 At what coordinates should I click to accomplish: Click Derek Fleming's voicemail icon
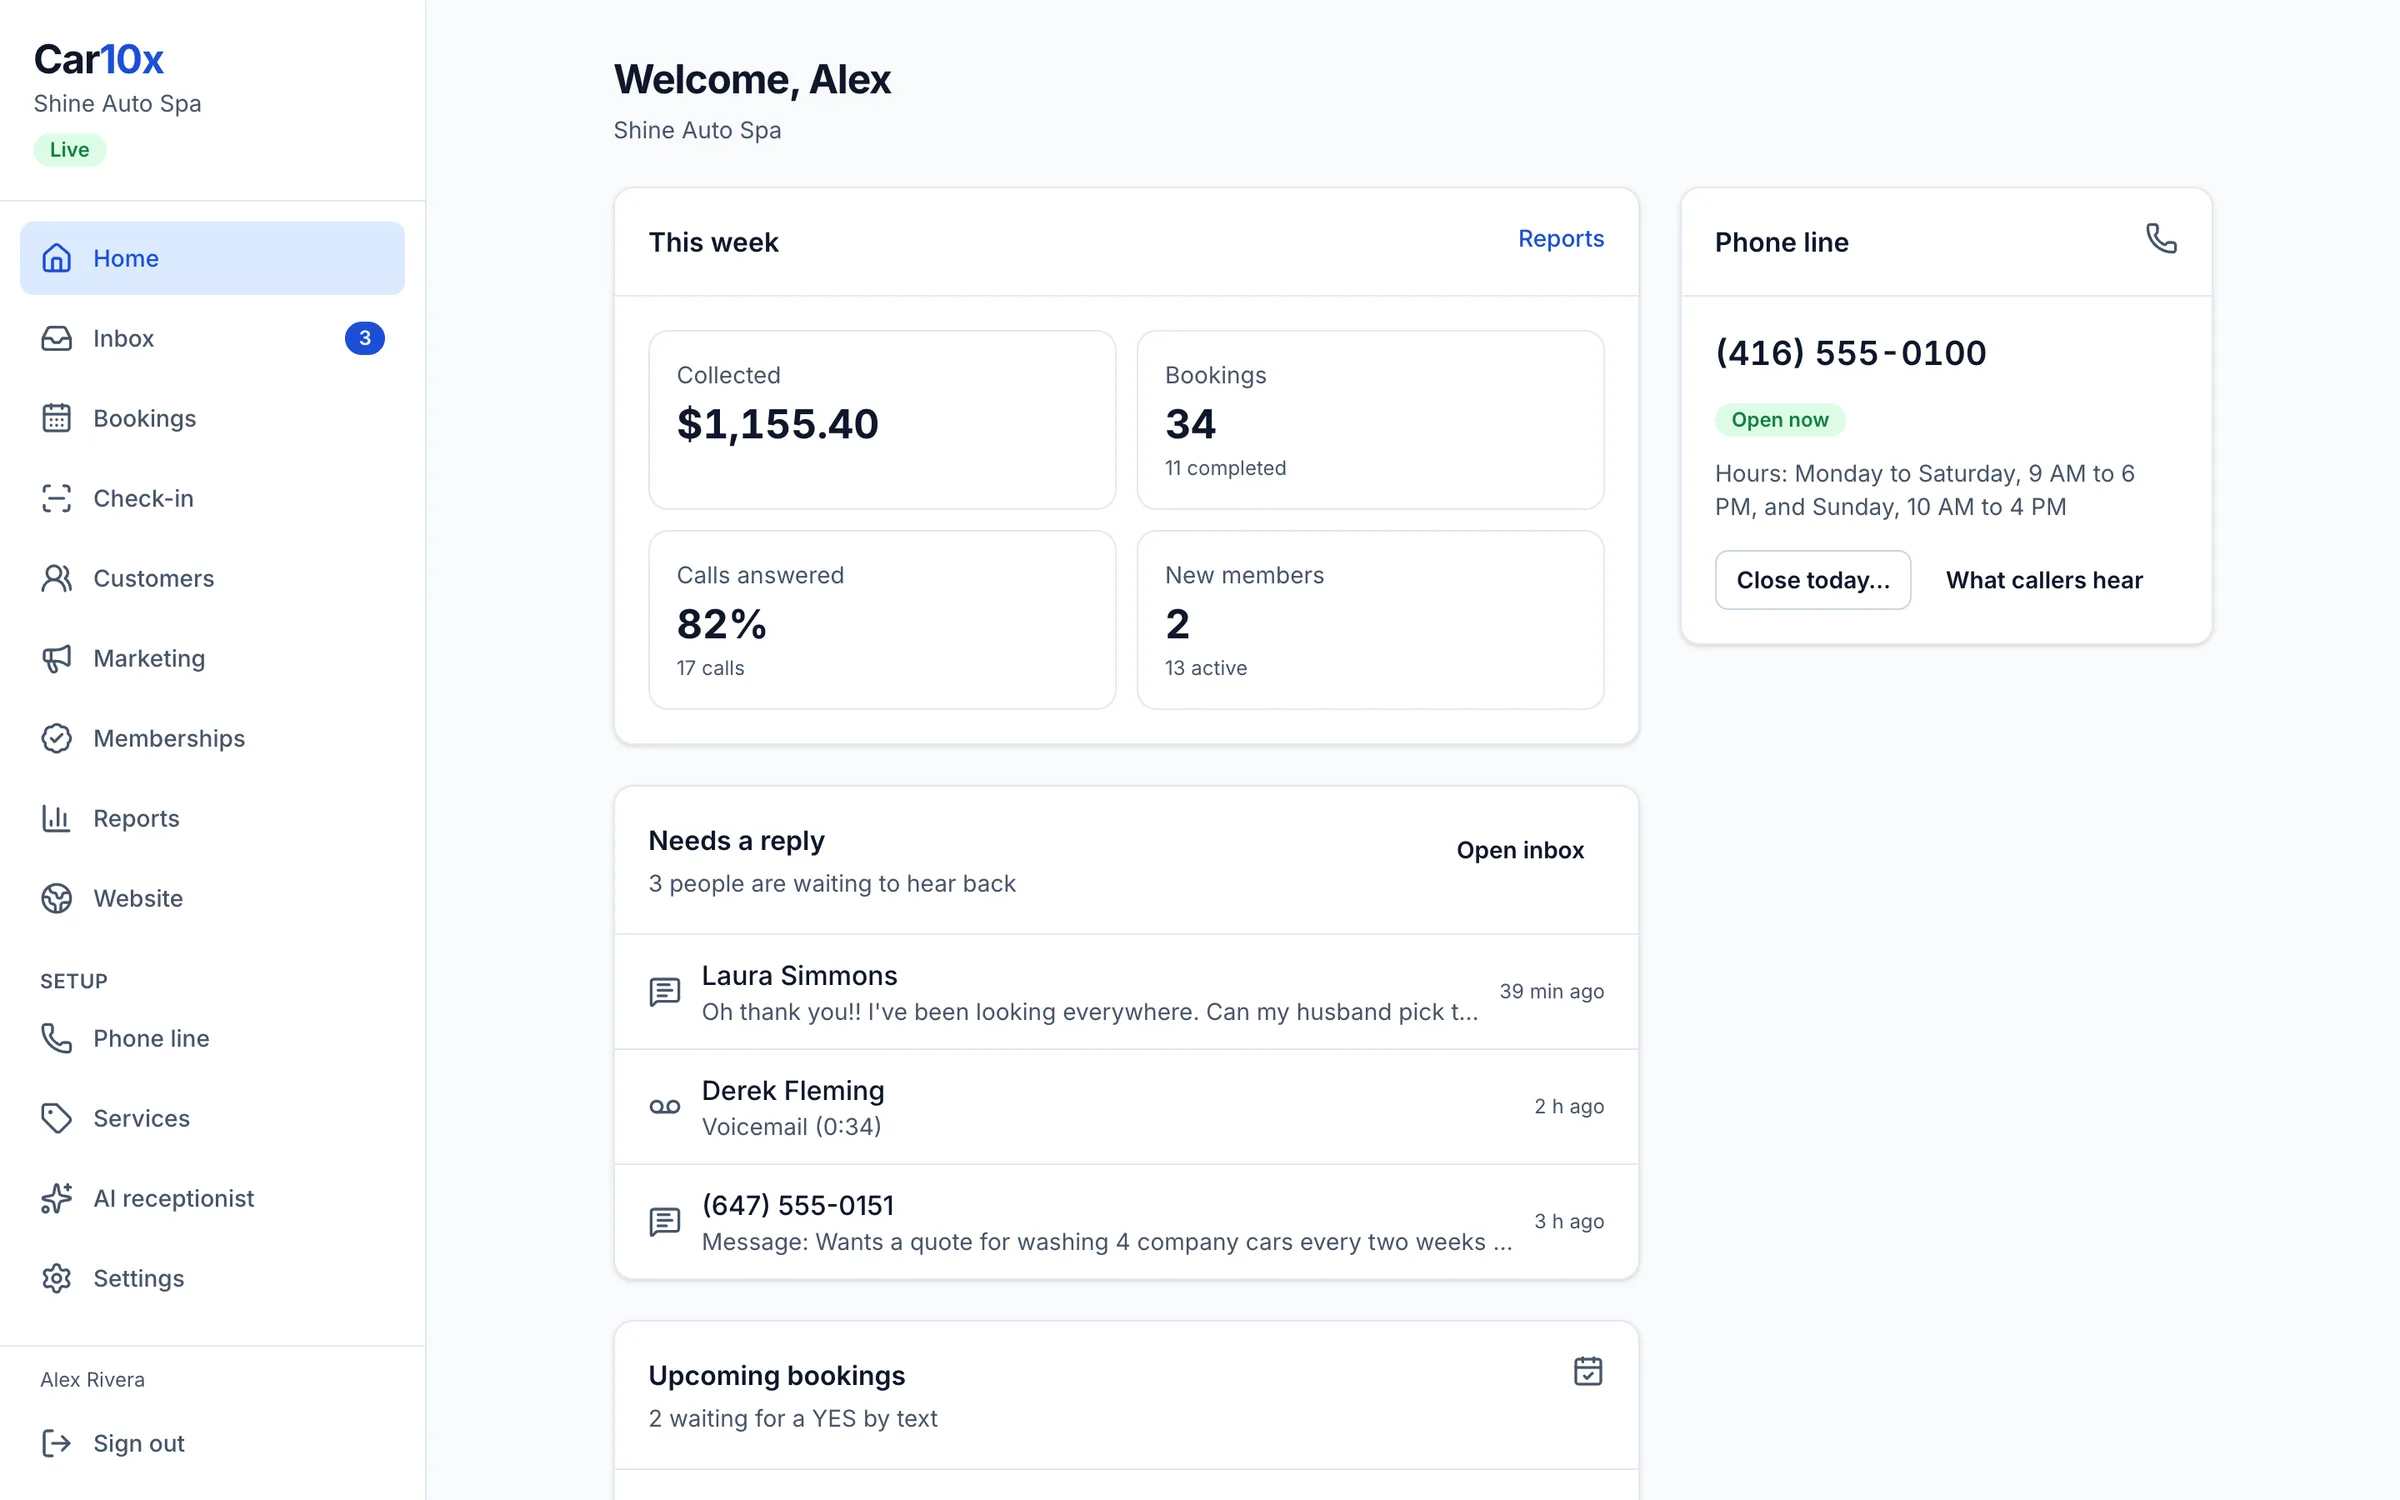[665, 1107]
